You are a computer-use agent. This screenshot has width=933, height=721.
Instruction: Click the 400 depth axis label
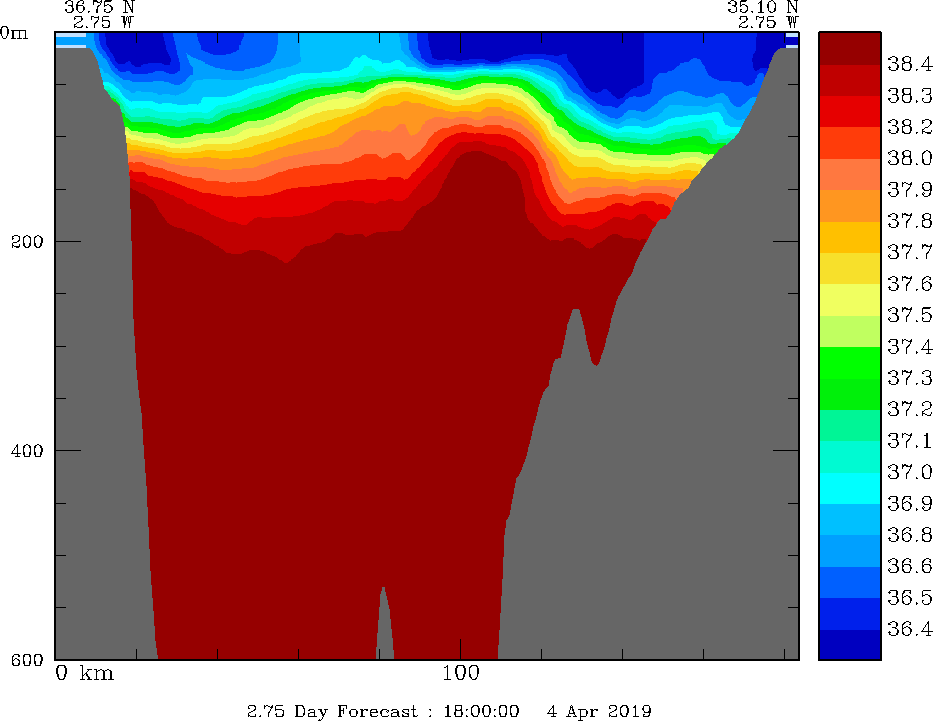(27, 451)
